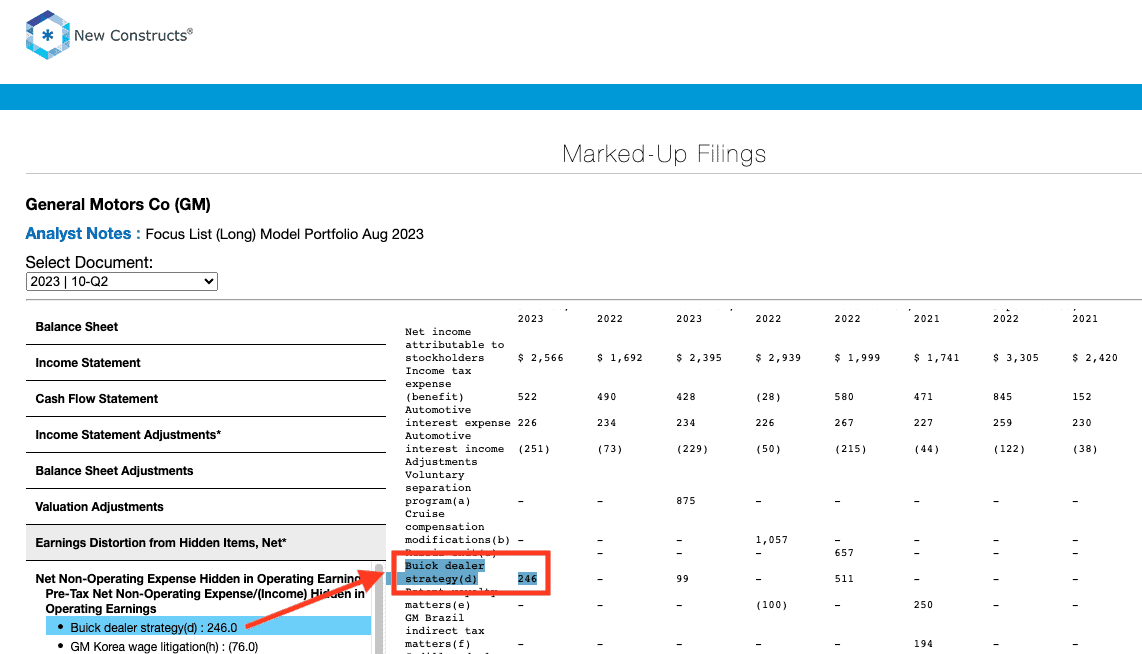Viewport: 1142px width, 654px height.
Task: Click the 194 GM Brazil indirect tax value
Action: (x=924, y=644)
